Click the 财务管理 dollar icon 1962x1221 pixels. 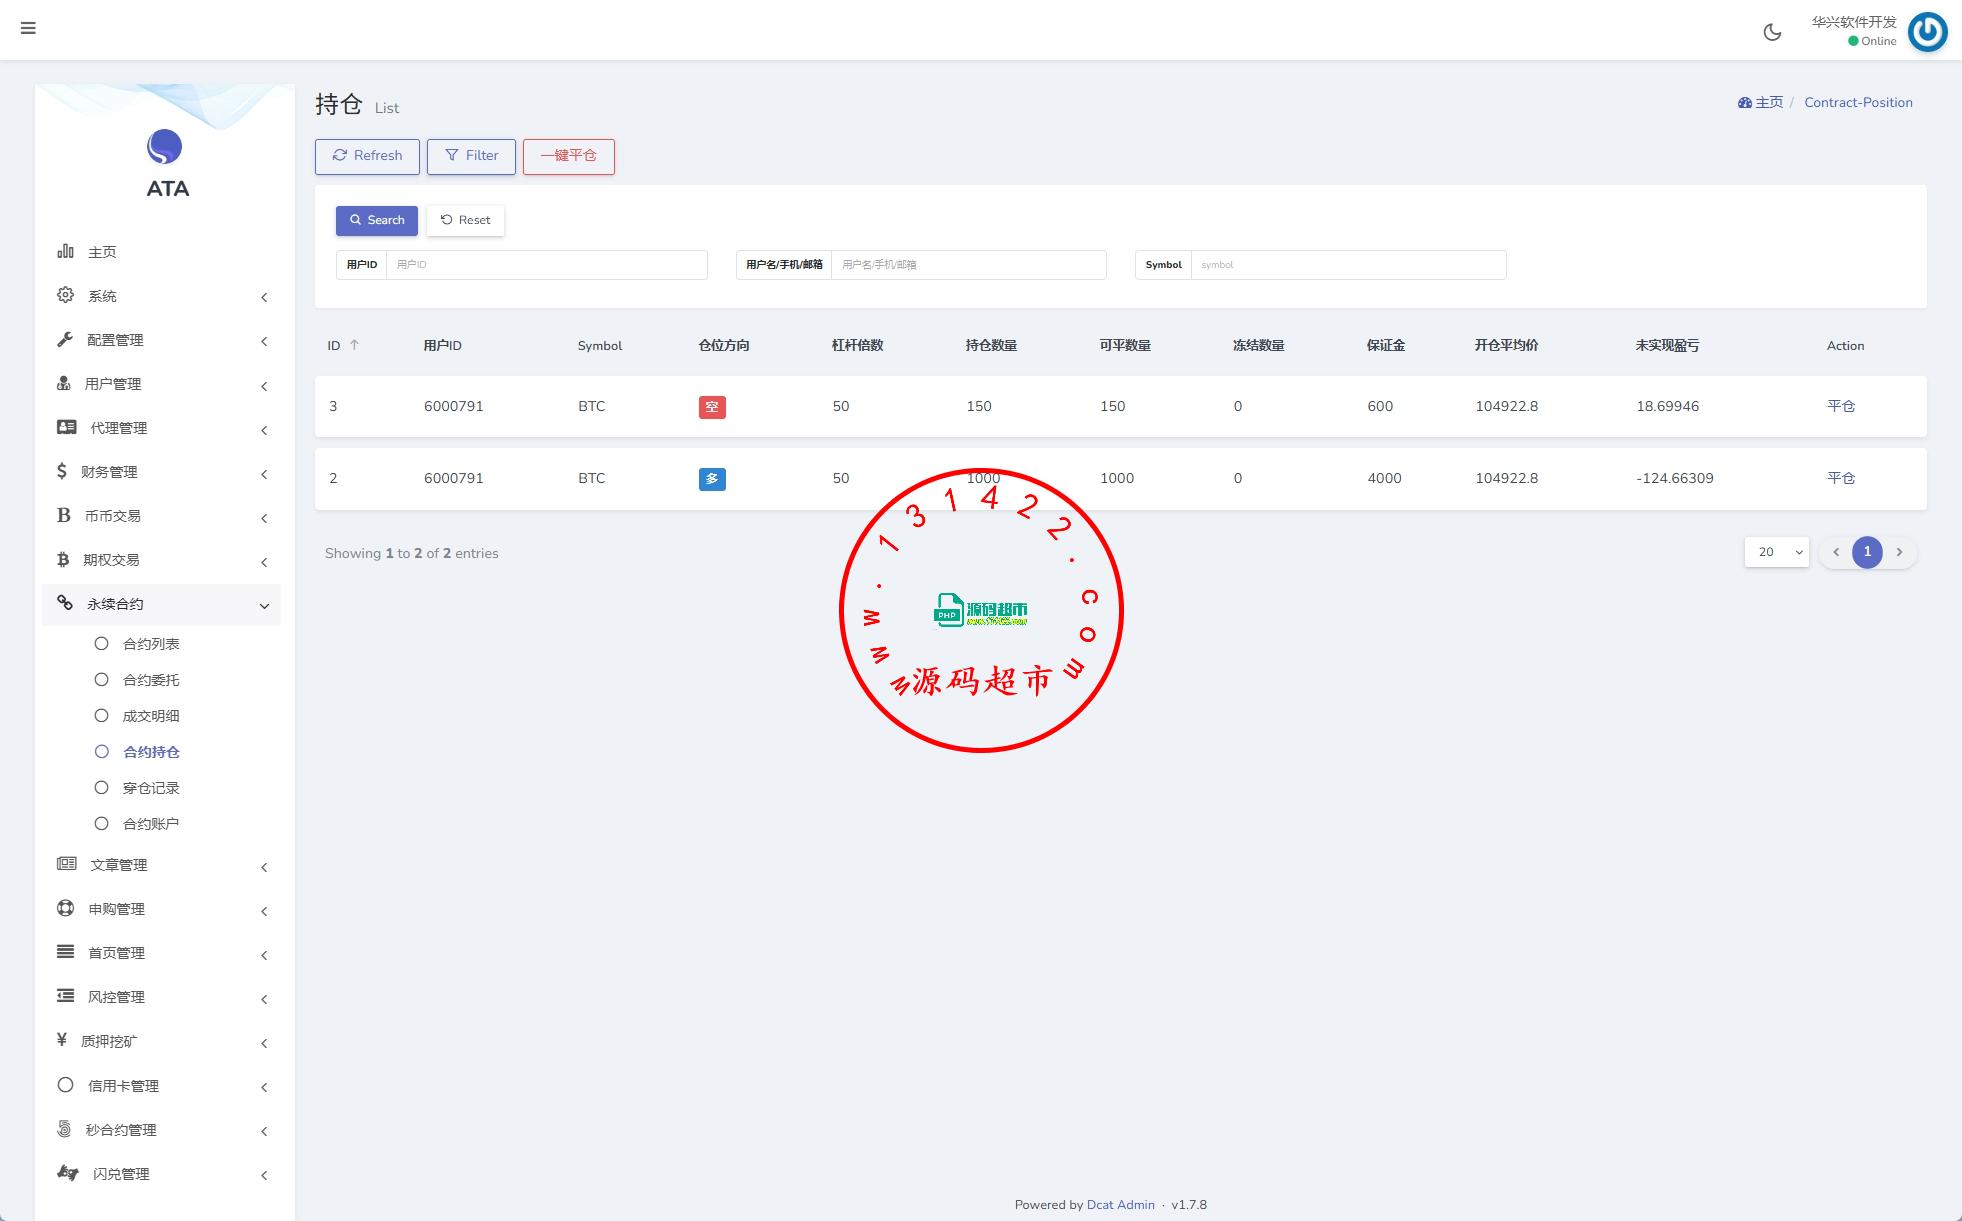(x=62, y=471)
